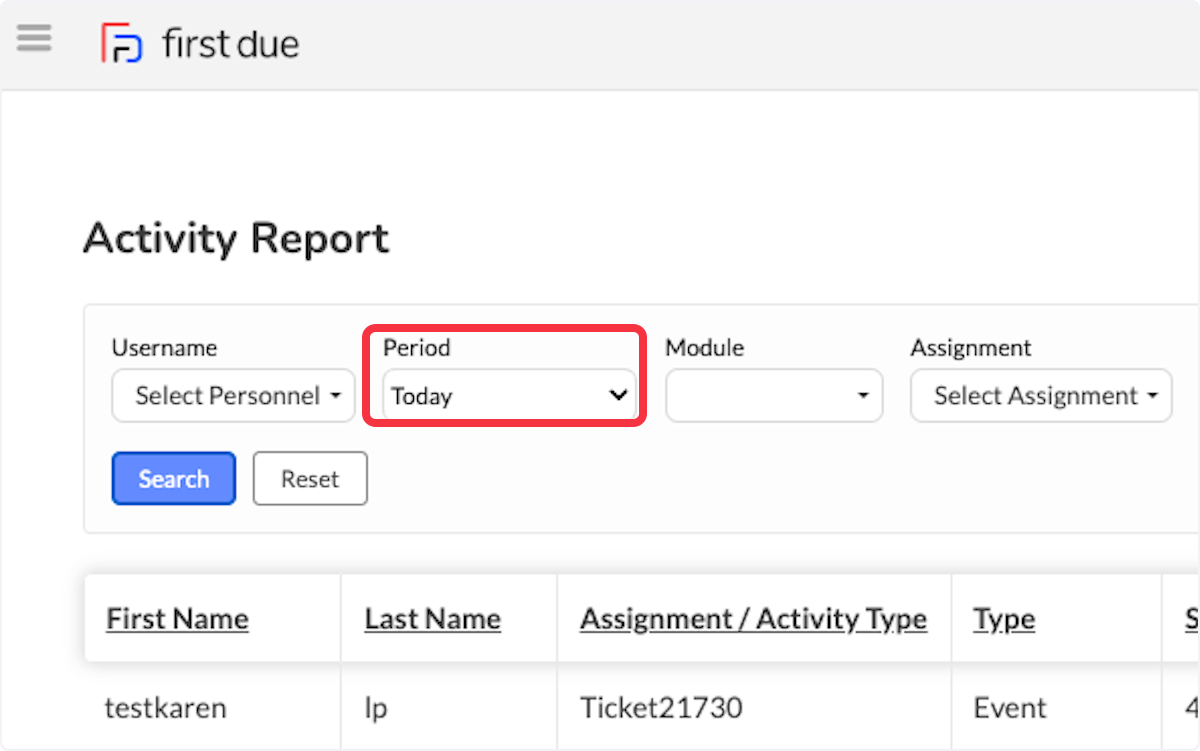Open the Select Assignment dropdown

pos(1041,396)
